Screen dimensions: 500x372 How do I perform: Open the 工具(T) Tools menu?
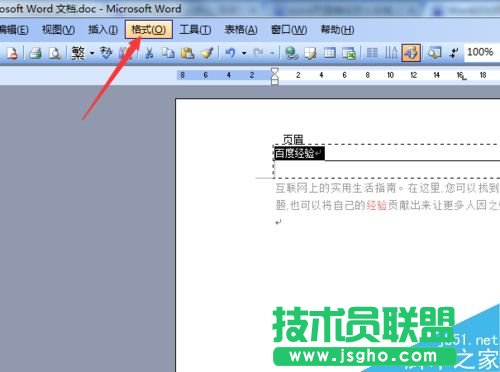coord(195,30)
